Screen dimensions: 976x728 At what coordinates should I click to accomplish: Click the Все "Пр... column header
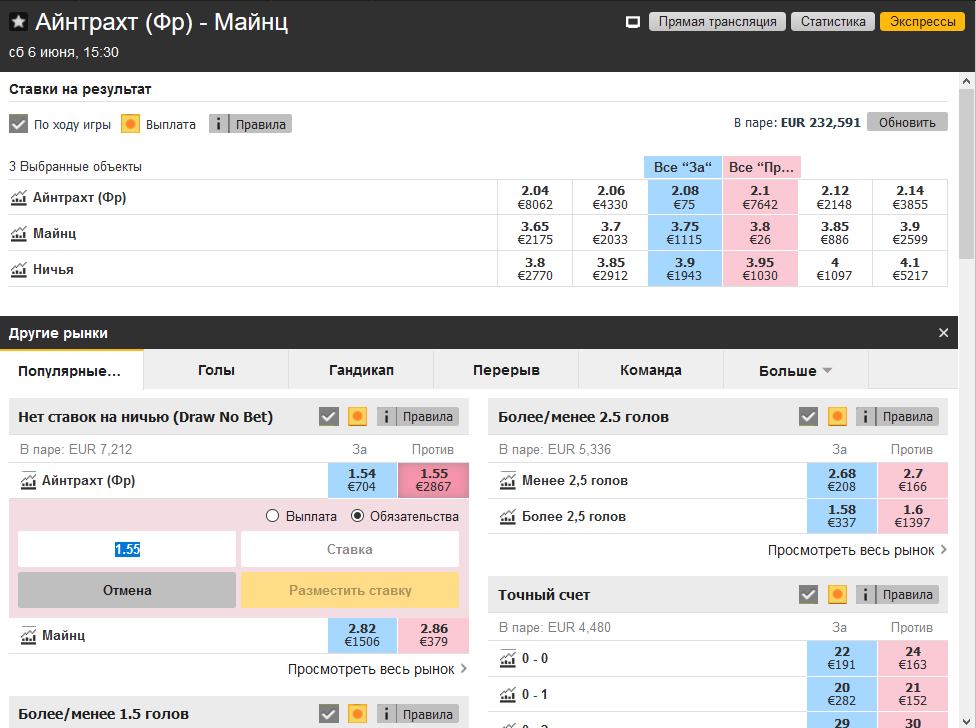click(761, 167)
